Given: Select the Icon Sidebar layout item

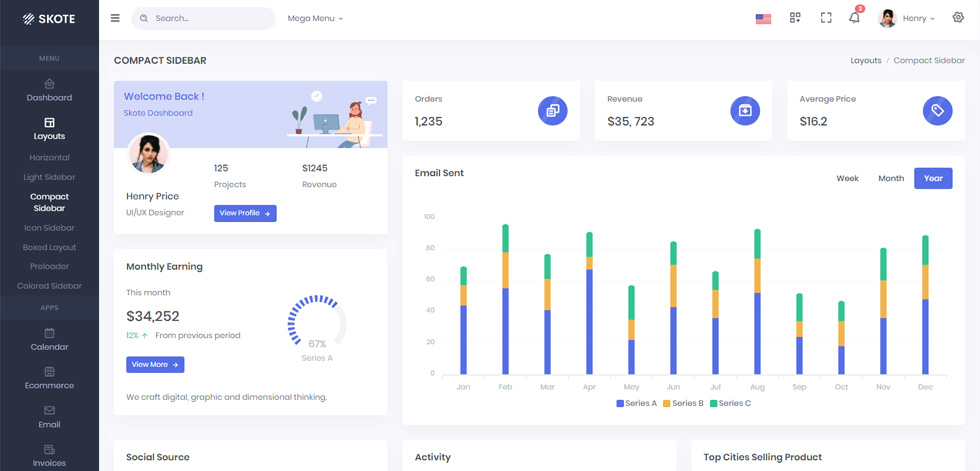Looking at the screenshot, I should coord(49,228).
